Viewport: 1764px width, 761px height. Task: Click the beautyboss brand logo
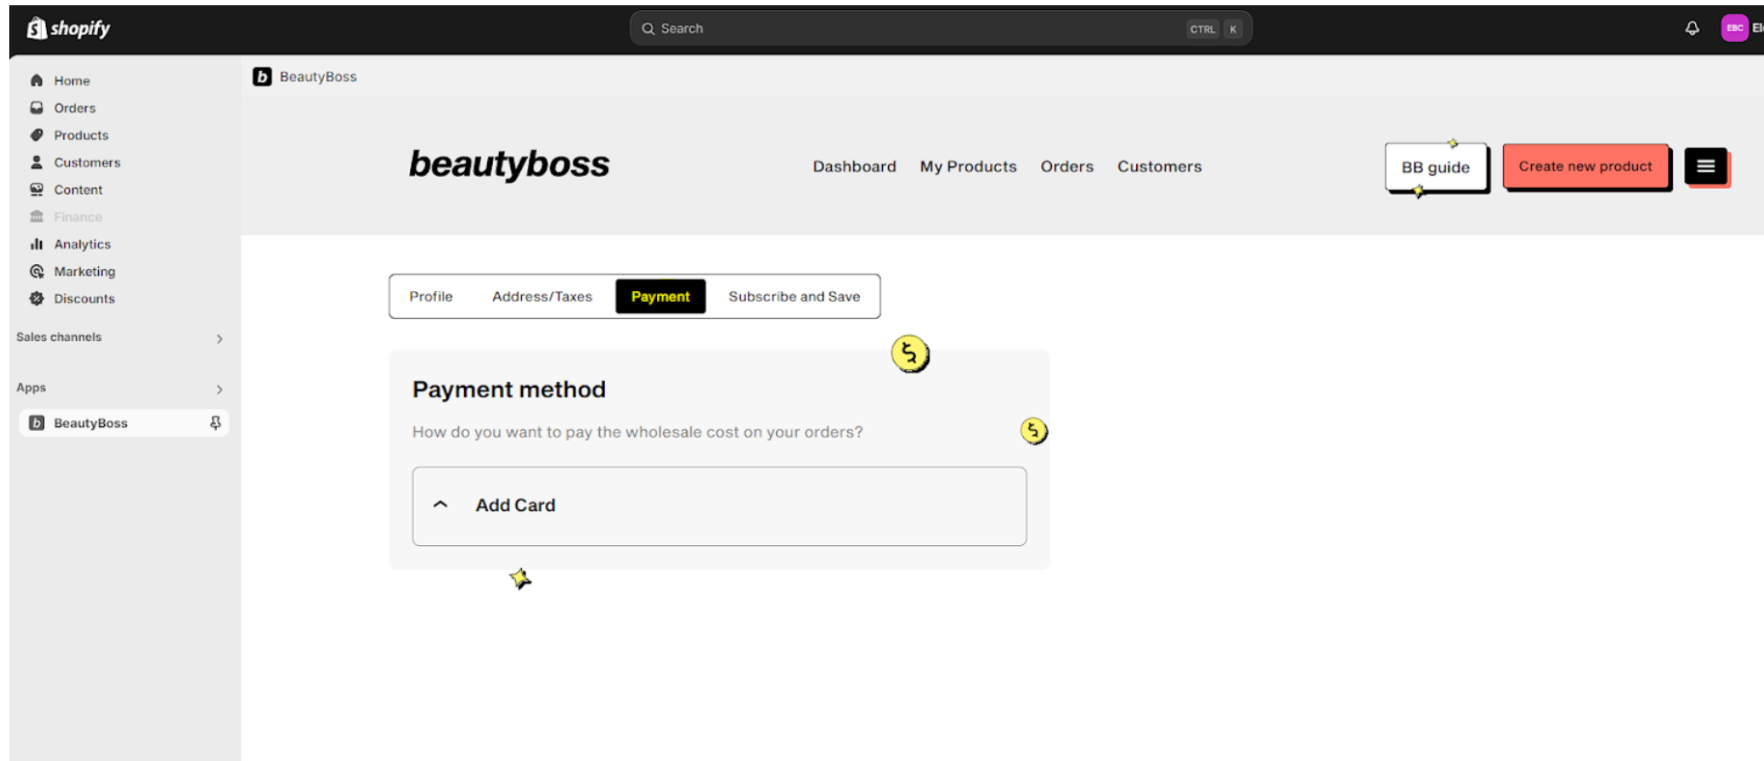pyautogui.click(x=509, y=164)
